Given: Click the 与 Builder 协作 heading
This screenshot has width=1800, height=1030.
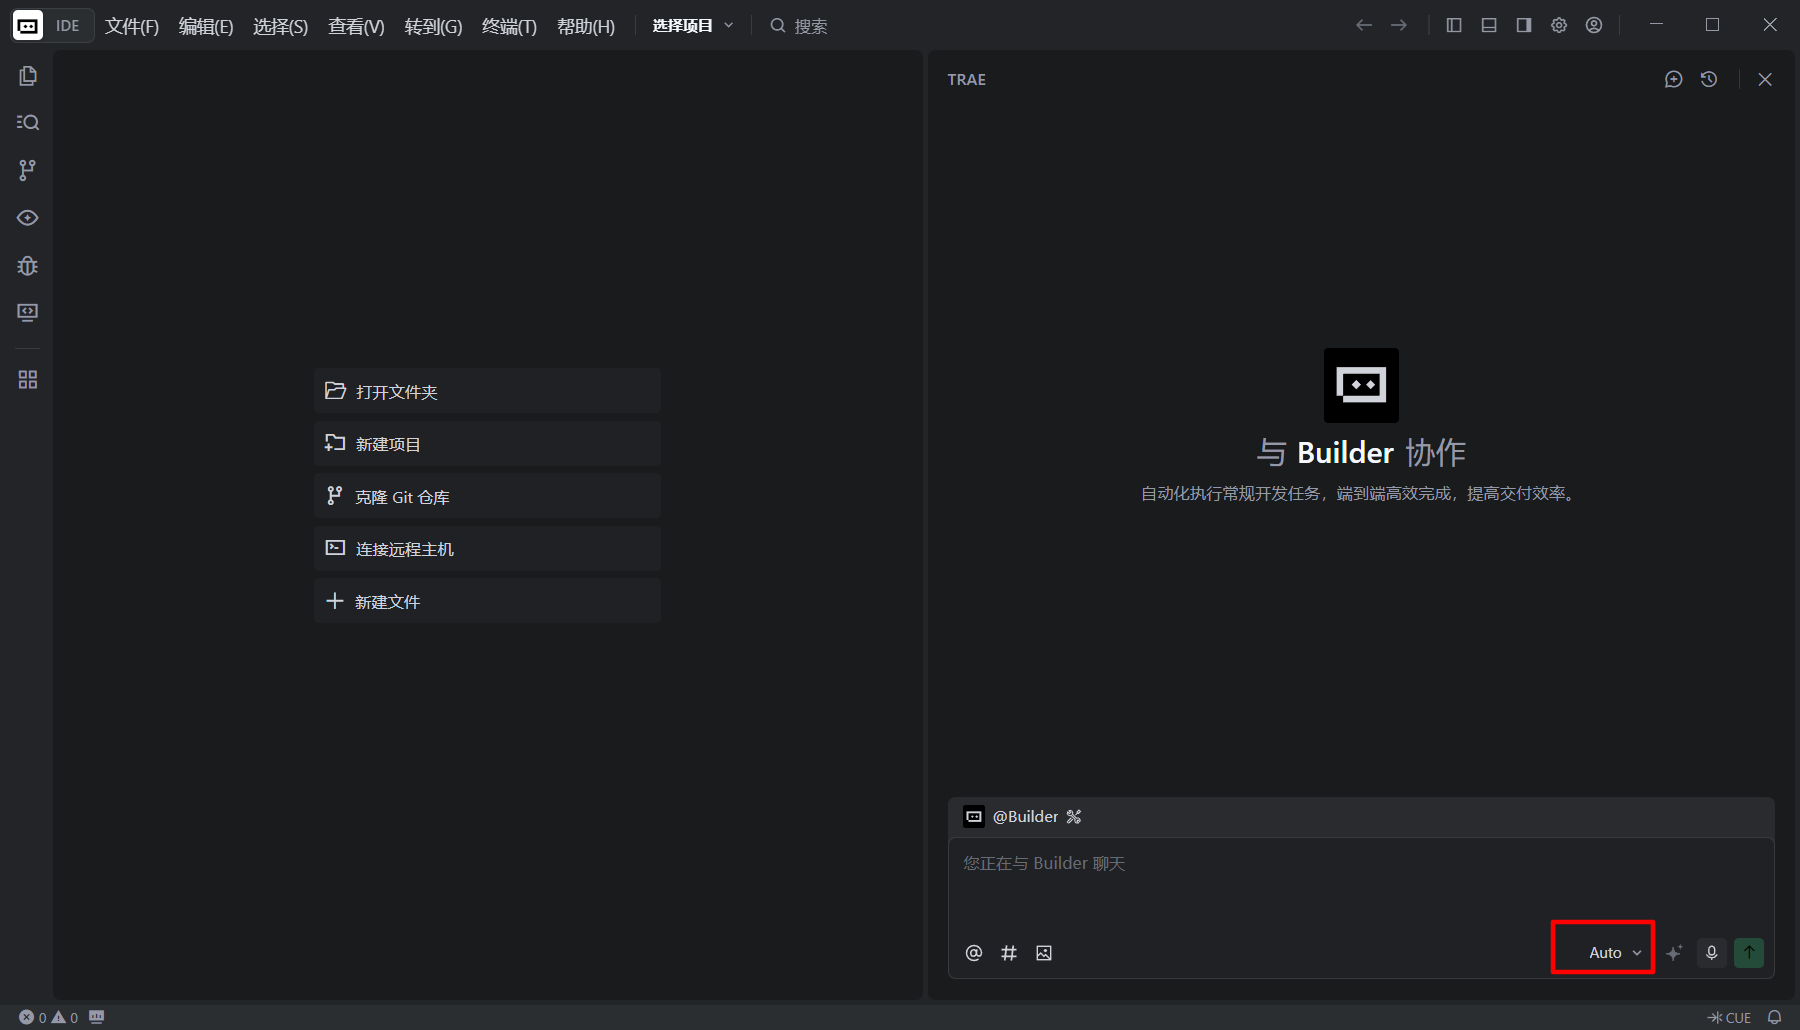Looking at the screenshot, I should tap(1361, 453).
